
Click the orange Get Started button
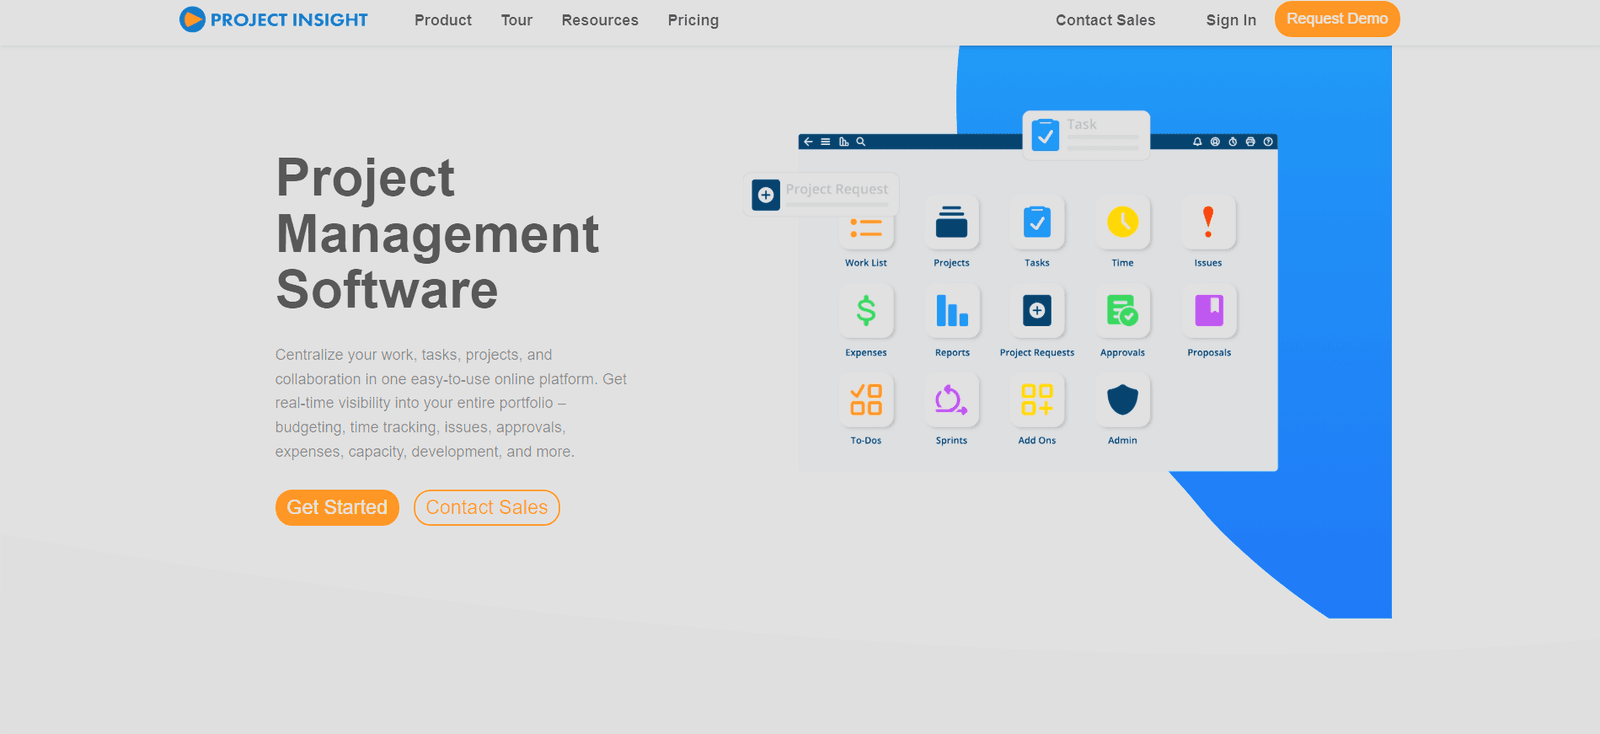[337, 507]
